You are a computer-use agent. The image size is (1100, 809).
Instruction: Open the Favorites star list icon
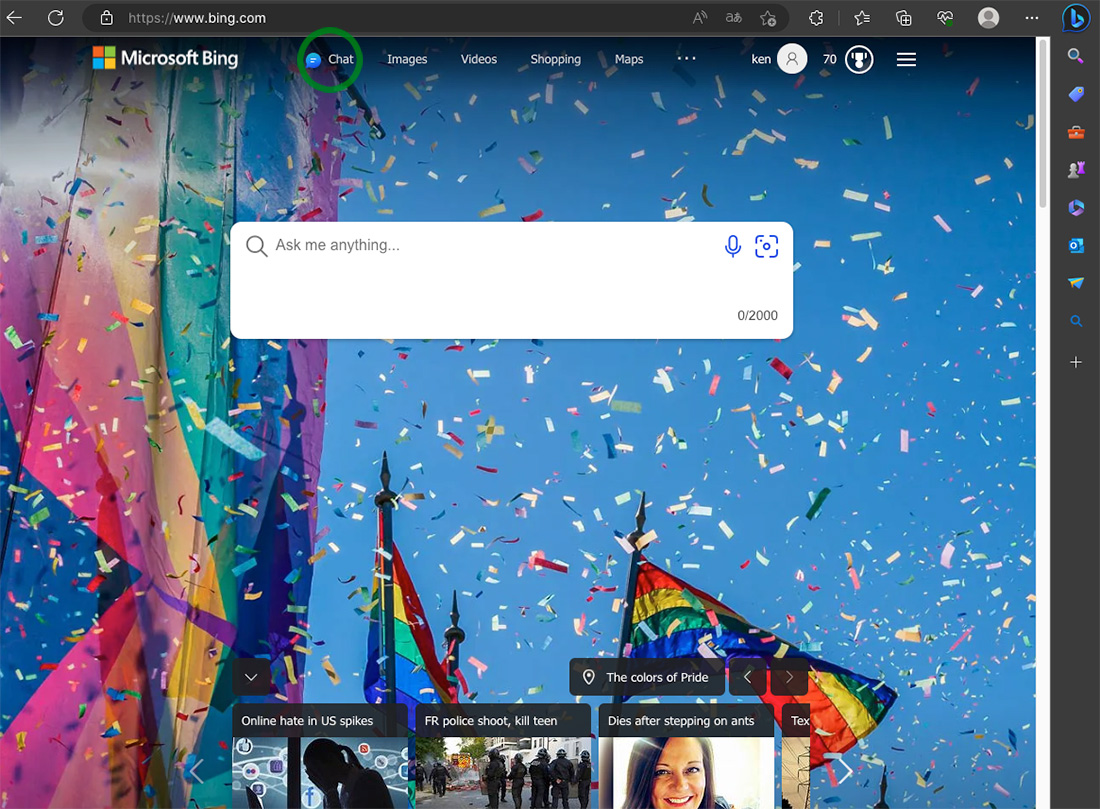click(861, 18)
